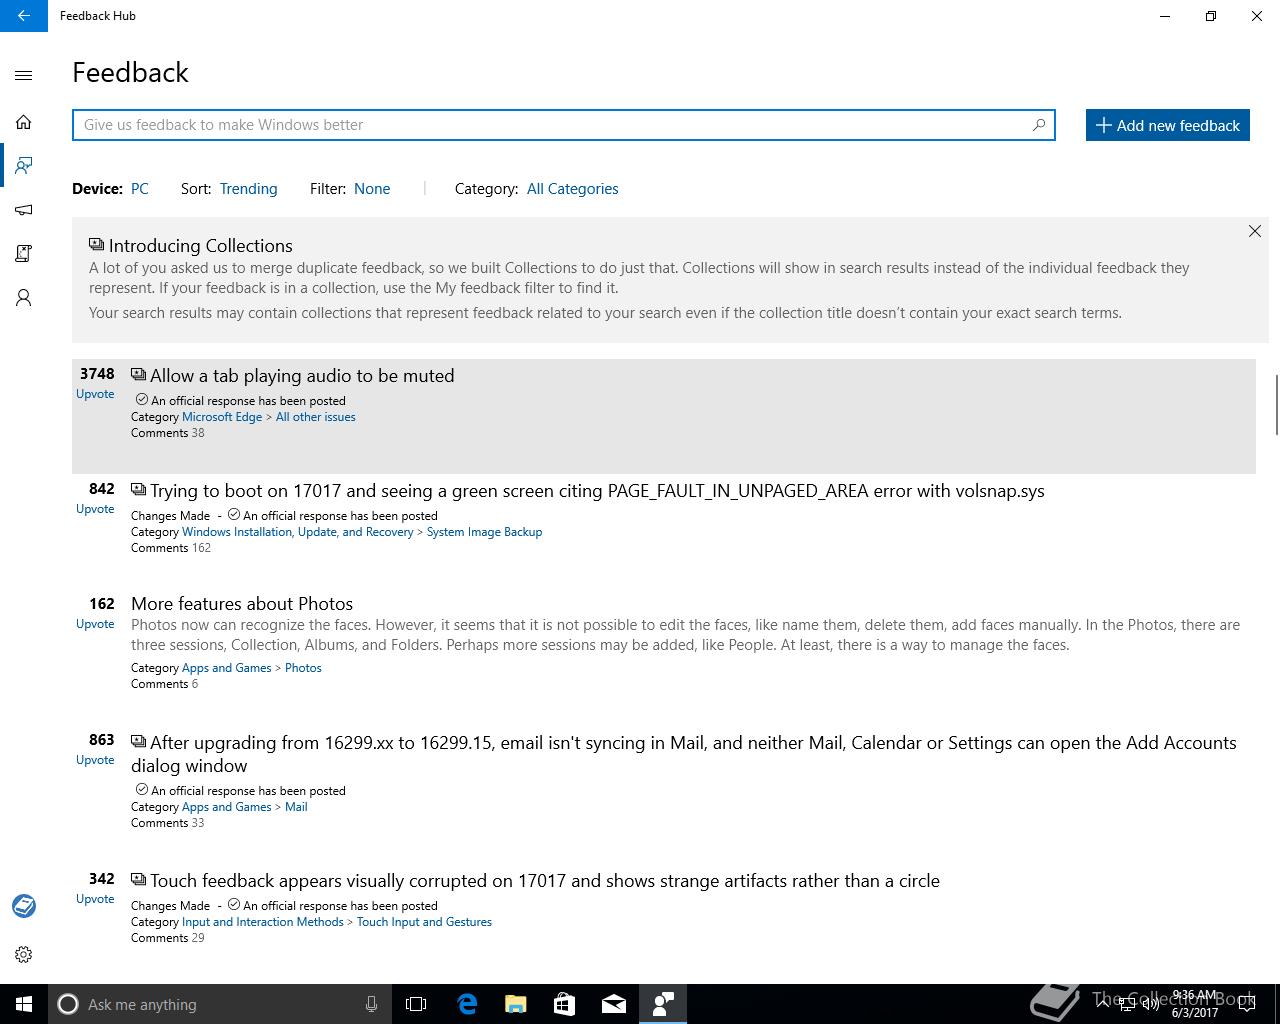Click 'All other issues' category link
This screenshot has height=1024, width=1280.
tap(315, 417)
